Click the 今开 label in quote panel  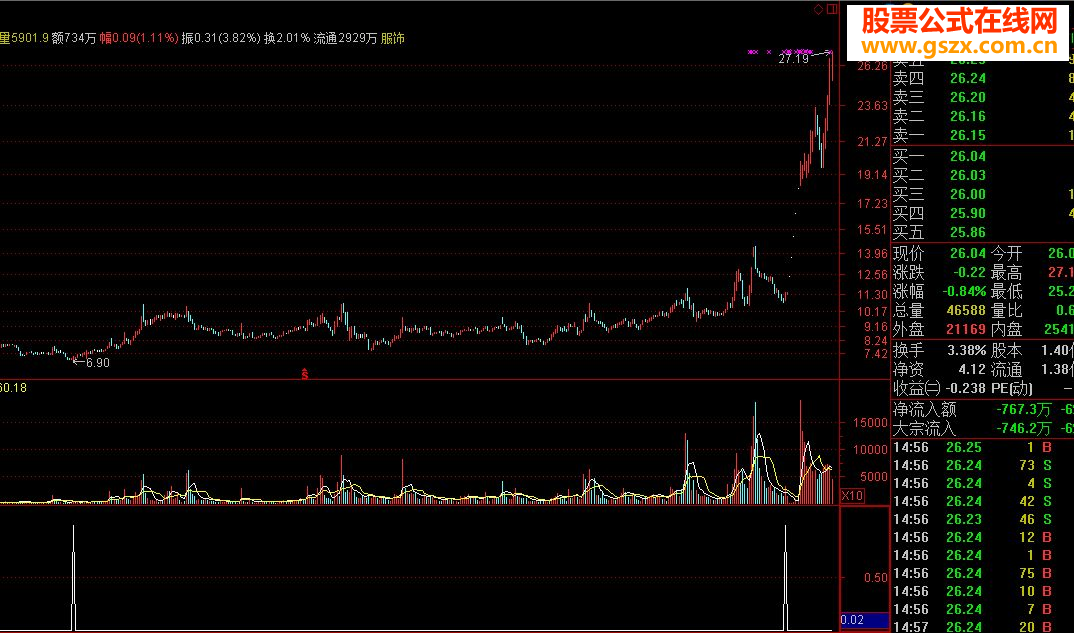coord(1006,253)
